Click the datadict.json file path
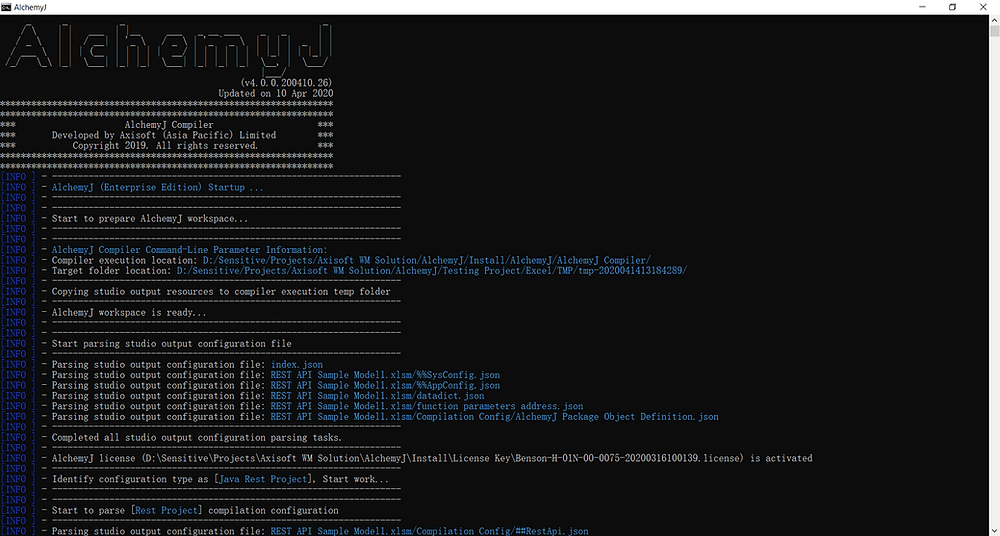This screenshot has height=536, width=1000. tap(378, 396)
